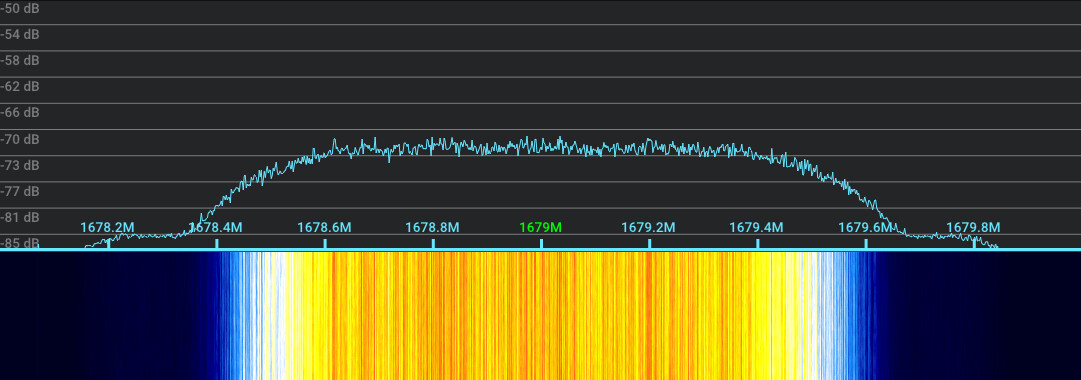Select the 1678.8M frequency label
The image size is (1081, 380).
(x=432, y=228)
